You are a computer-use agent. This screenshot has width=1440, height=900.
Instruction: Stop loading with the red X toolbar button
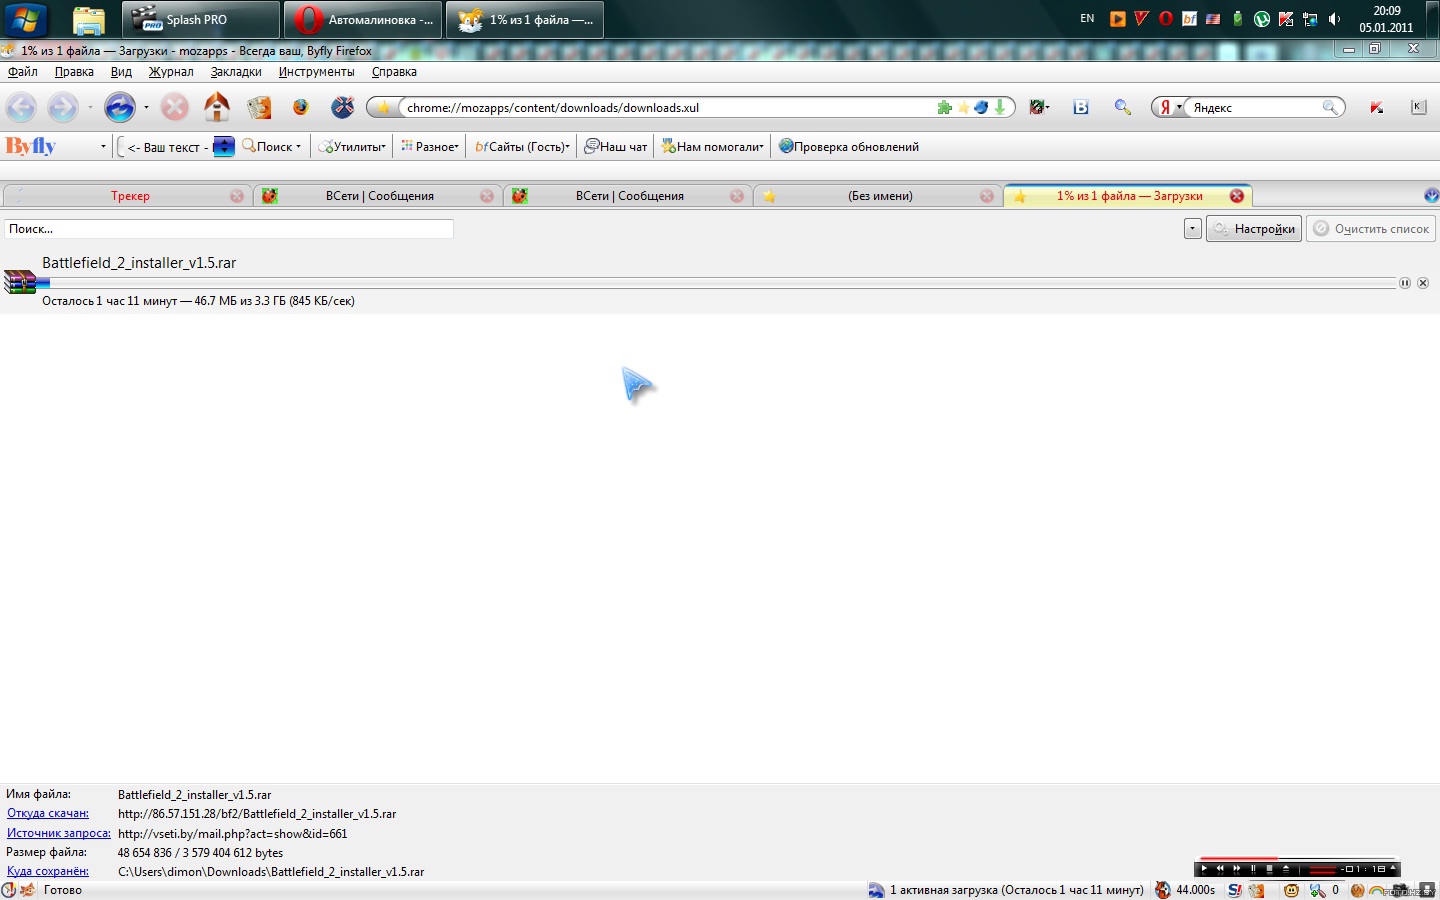pyautogui.click(x=175, y=107)
